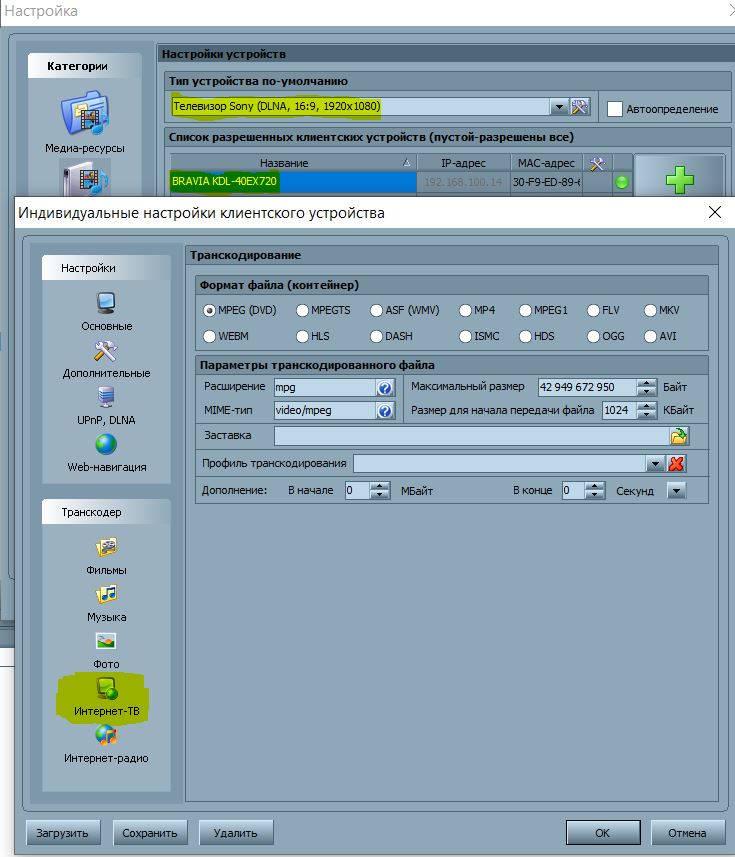Open the Основные settings section
The height and width of the screenshot is (857, 735).
pyautogui.click(x=106, y=310)
